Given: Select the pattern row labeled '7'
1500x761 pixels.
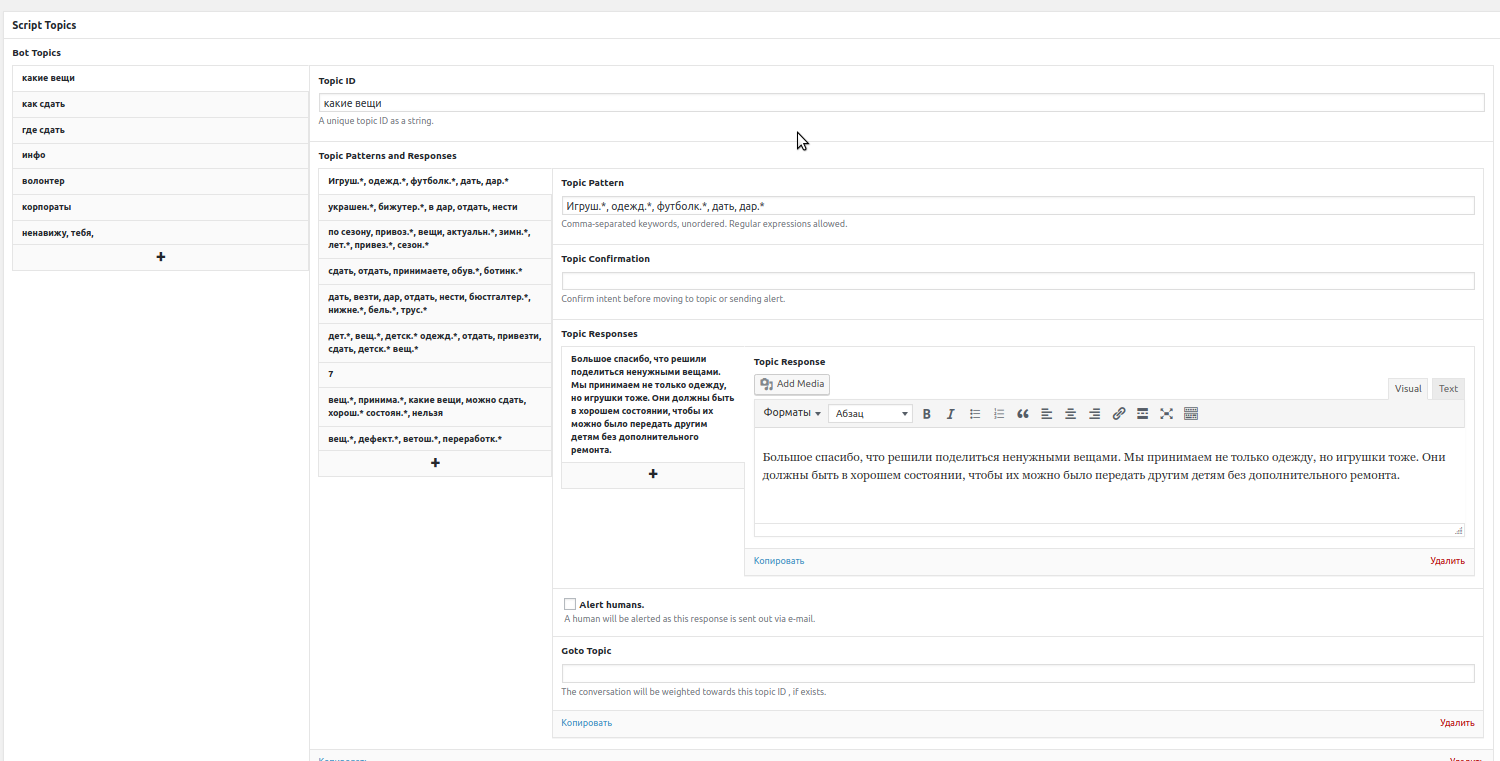Looking at the screenshot, I should point(435,374).
